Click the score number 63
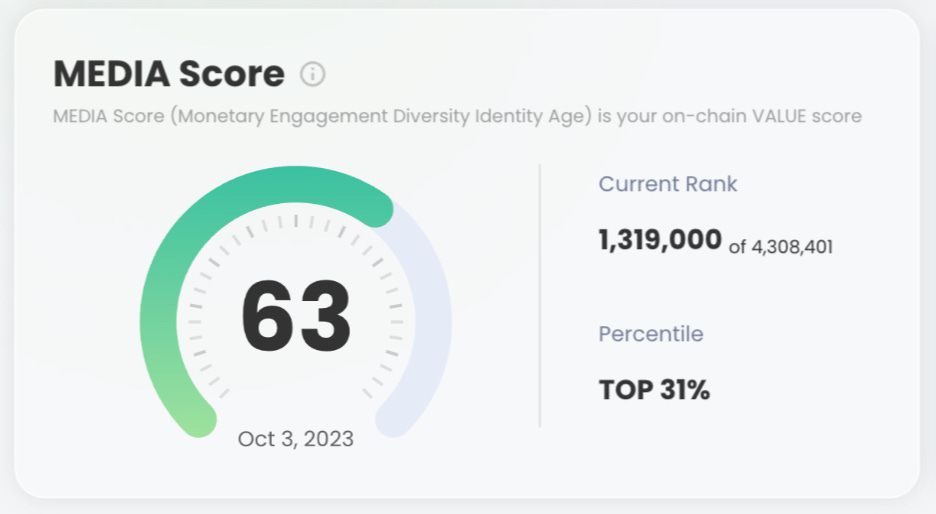The width and height of the screenshot is (936, 514). coord(296,316)
